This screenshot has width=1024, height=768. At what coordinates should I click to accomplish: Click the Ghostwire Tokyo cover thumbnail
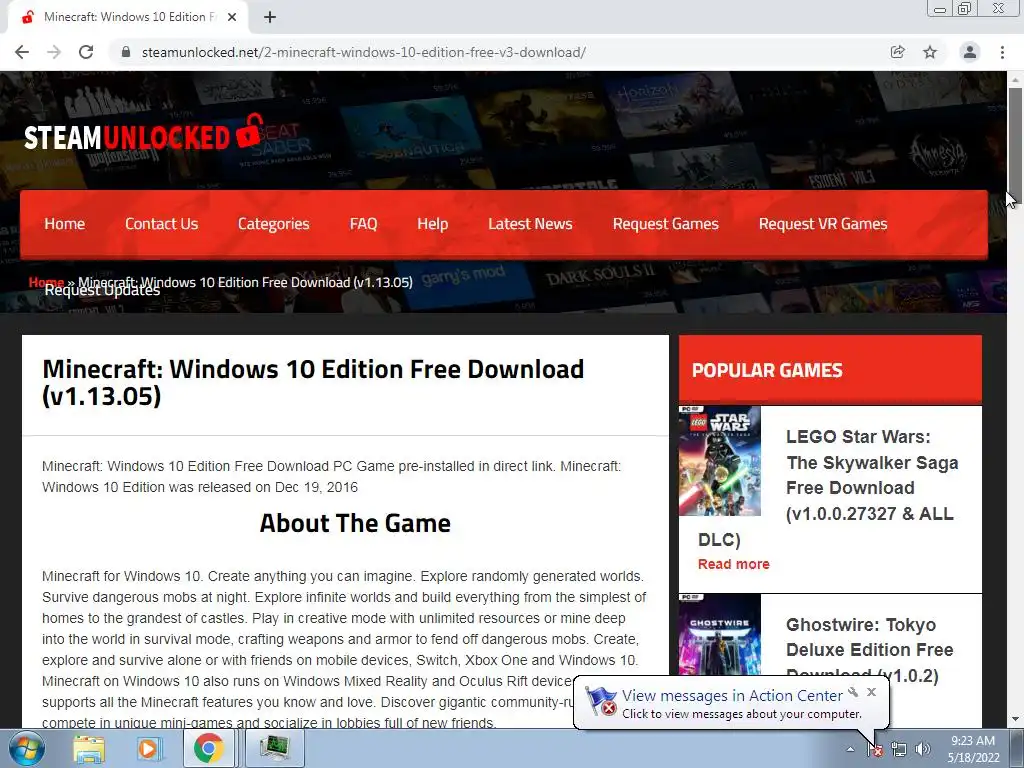[x=720, y=633]
